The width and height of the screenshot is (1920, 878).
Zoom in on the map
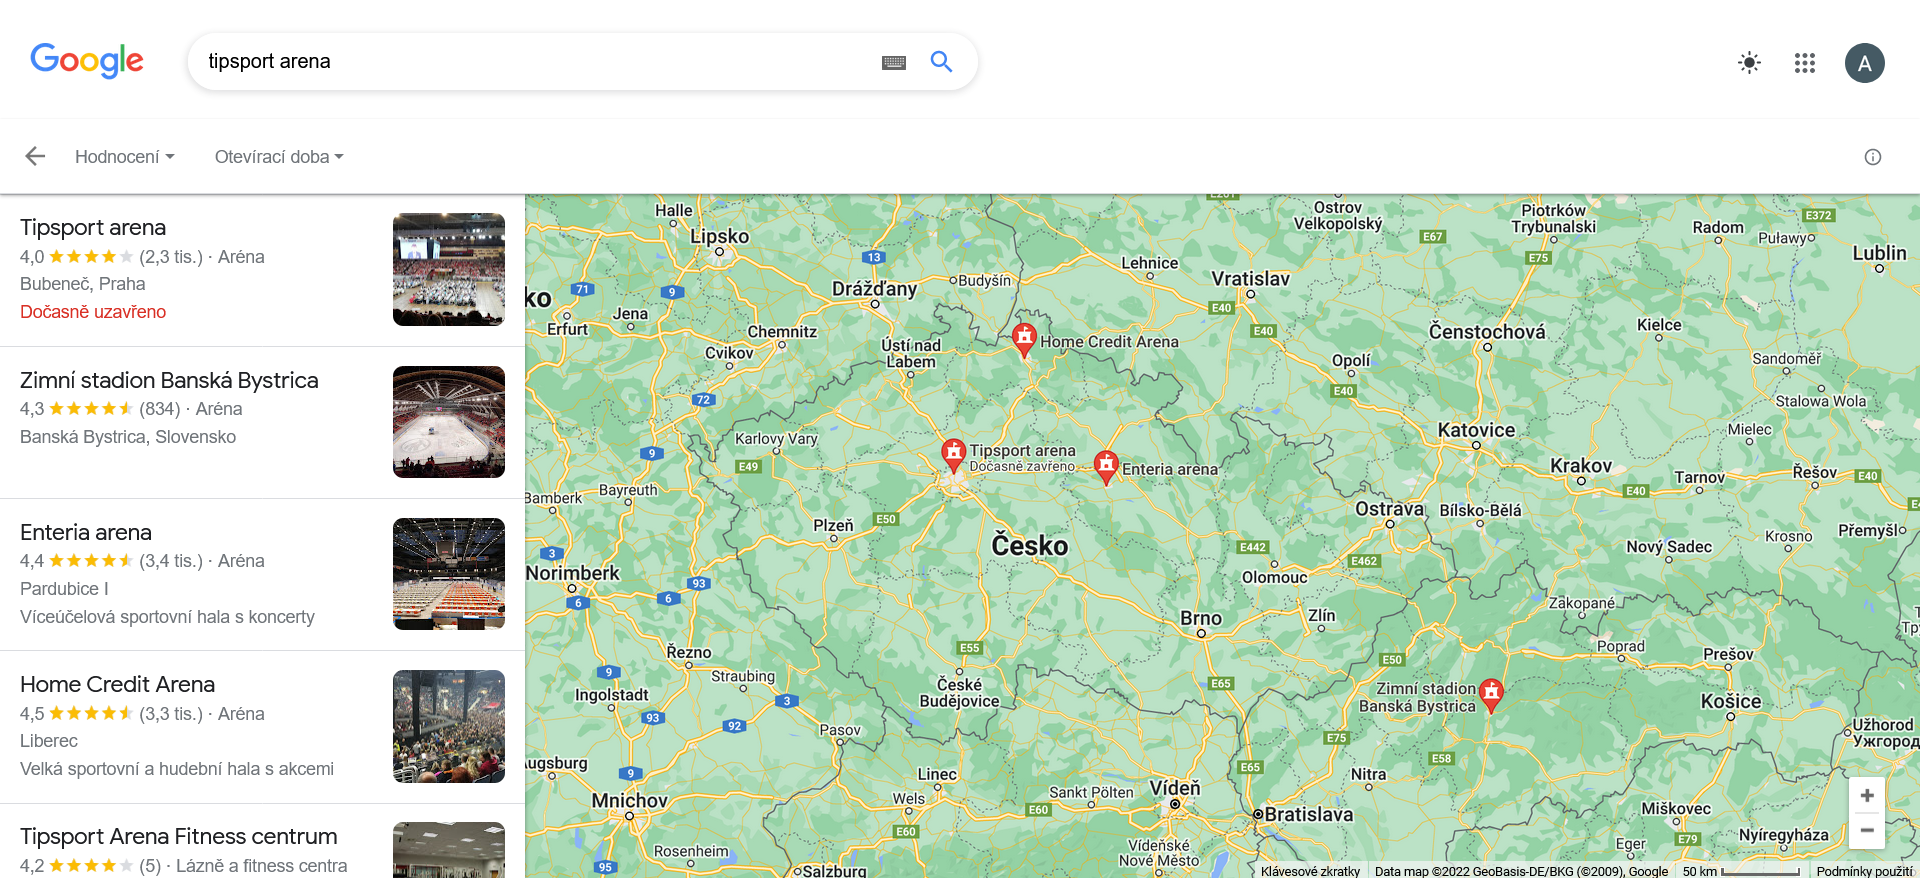point(1867,796)
